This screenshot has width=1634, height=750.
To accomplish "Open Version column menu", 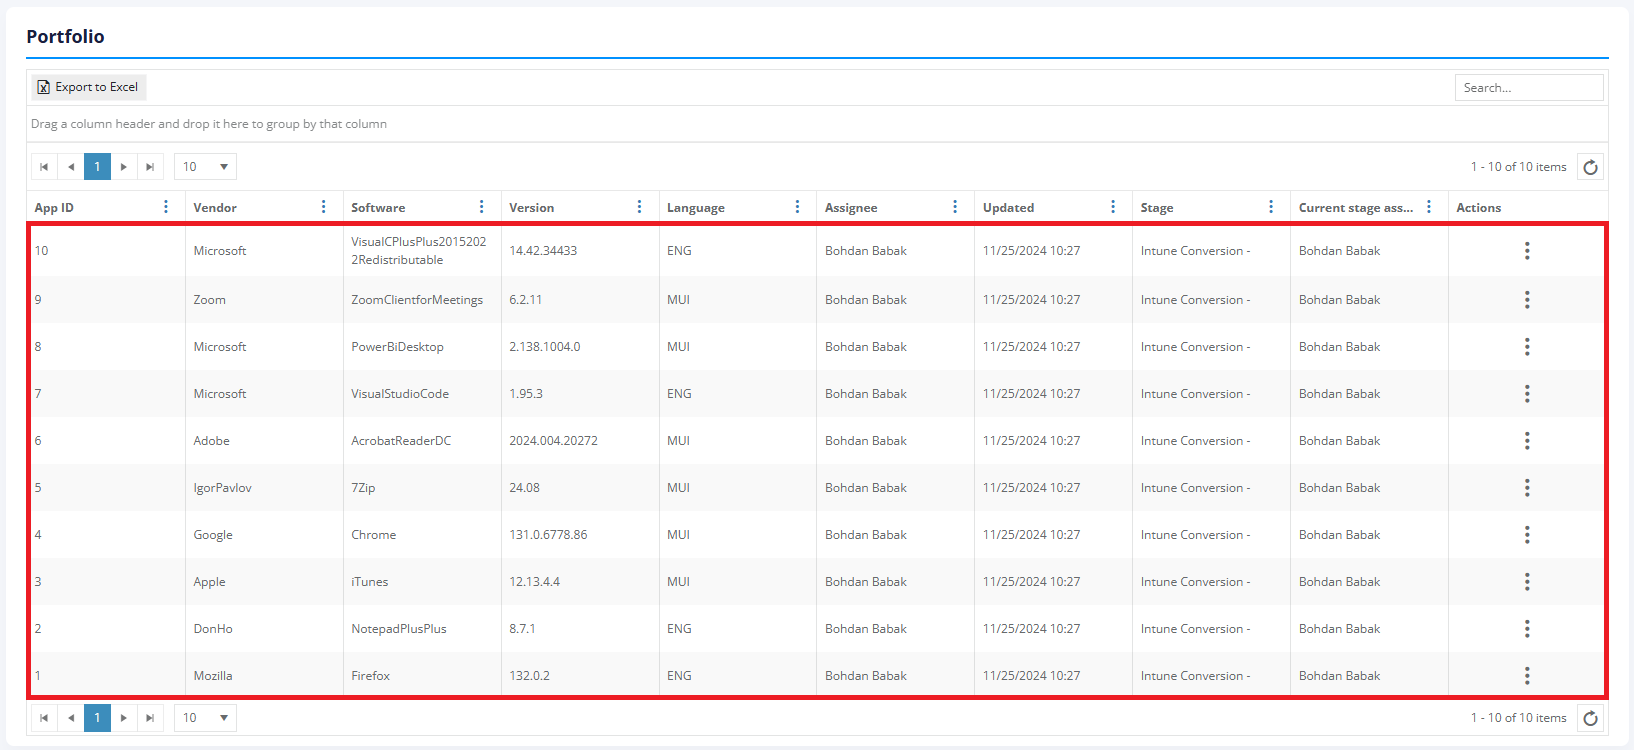I will pyautogui.click(x=640, y=207).
